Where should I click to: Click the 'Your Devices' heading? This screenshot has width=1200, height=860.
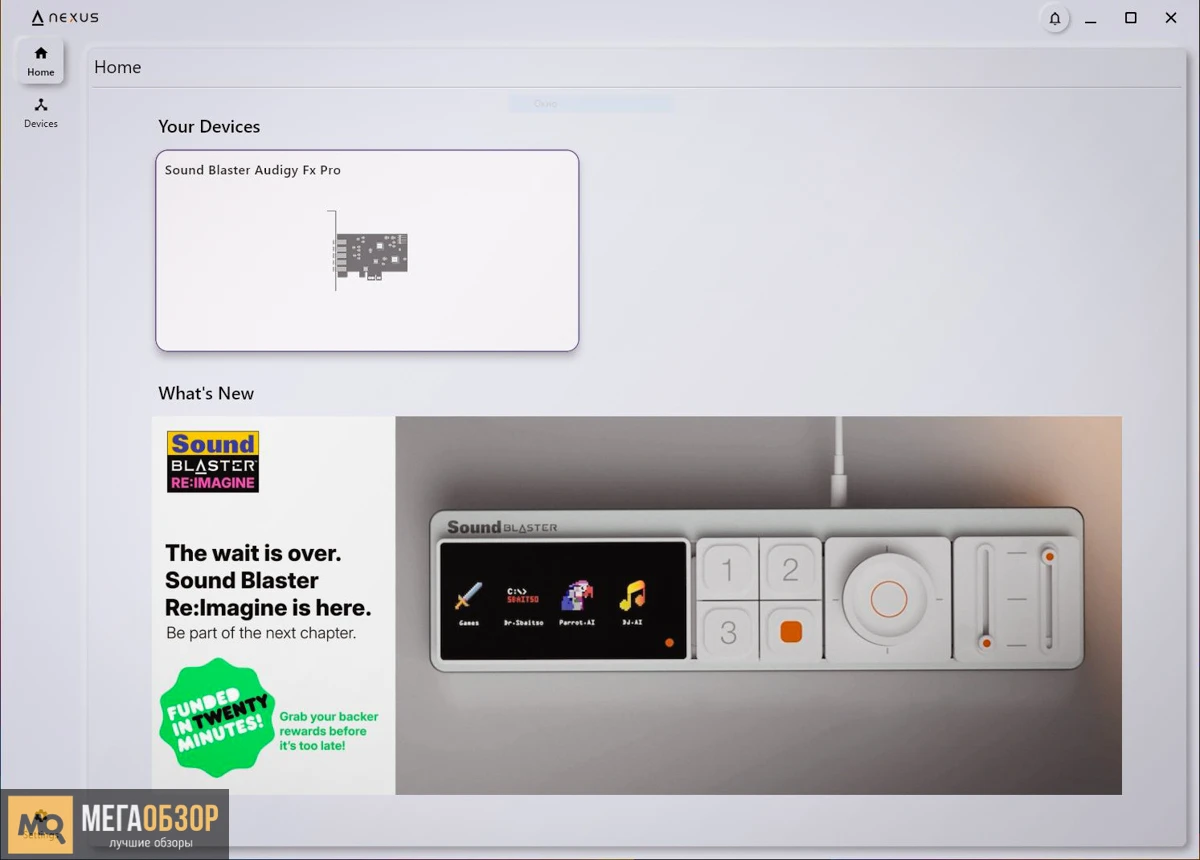[x=209, y=127]
